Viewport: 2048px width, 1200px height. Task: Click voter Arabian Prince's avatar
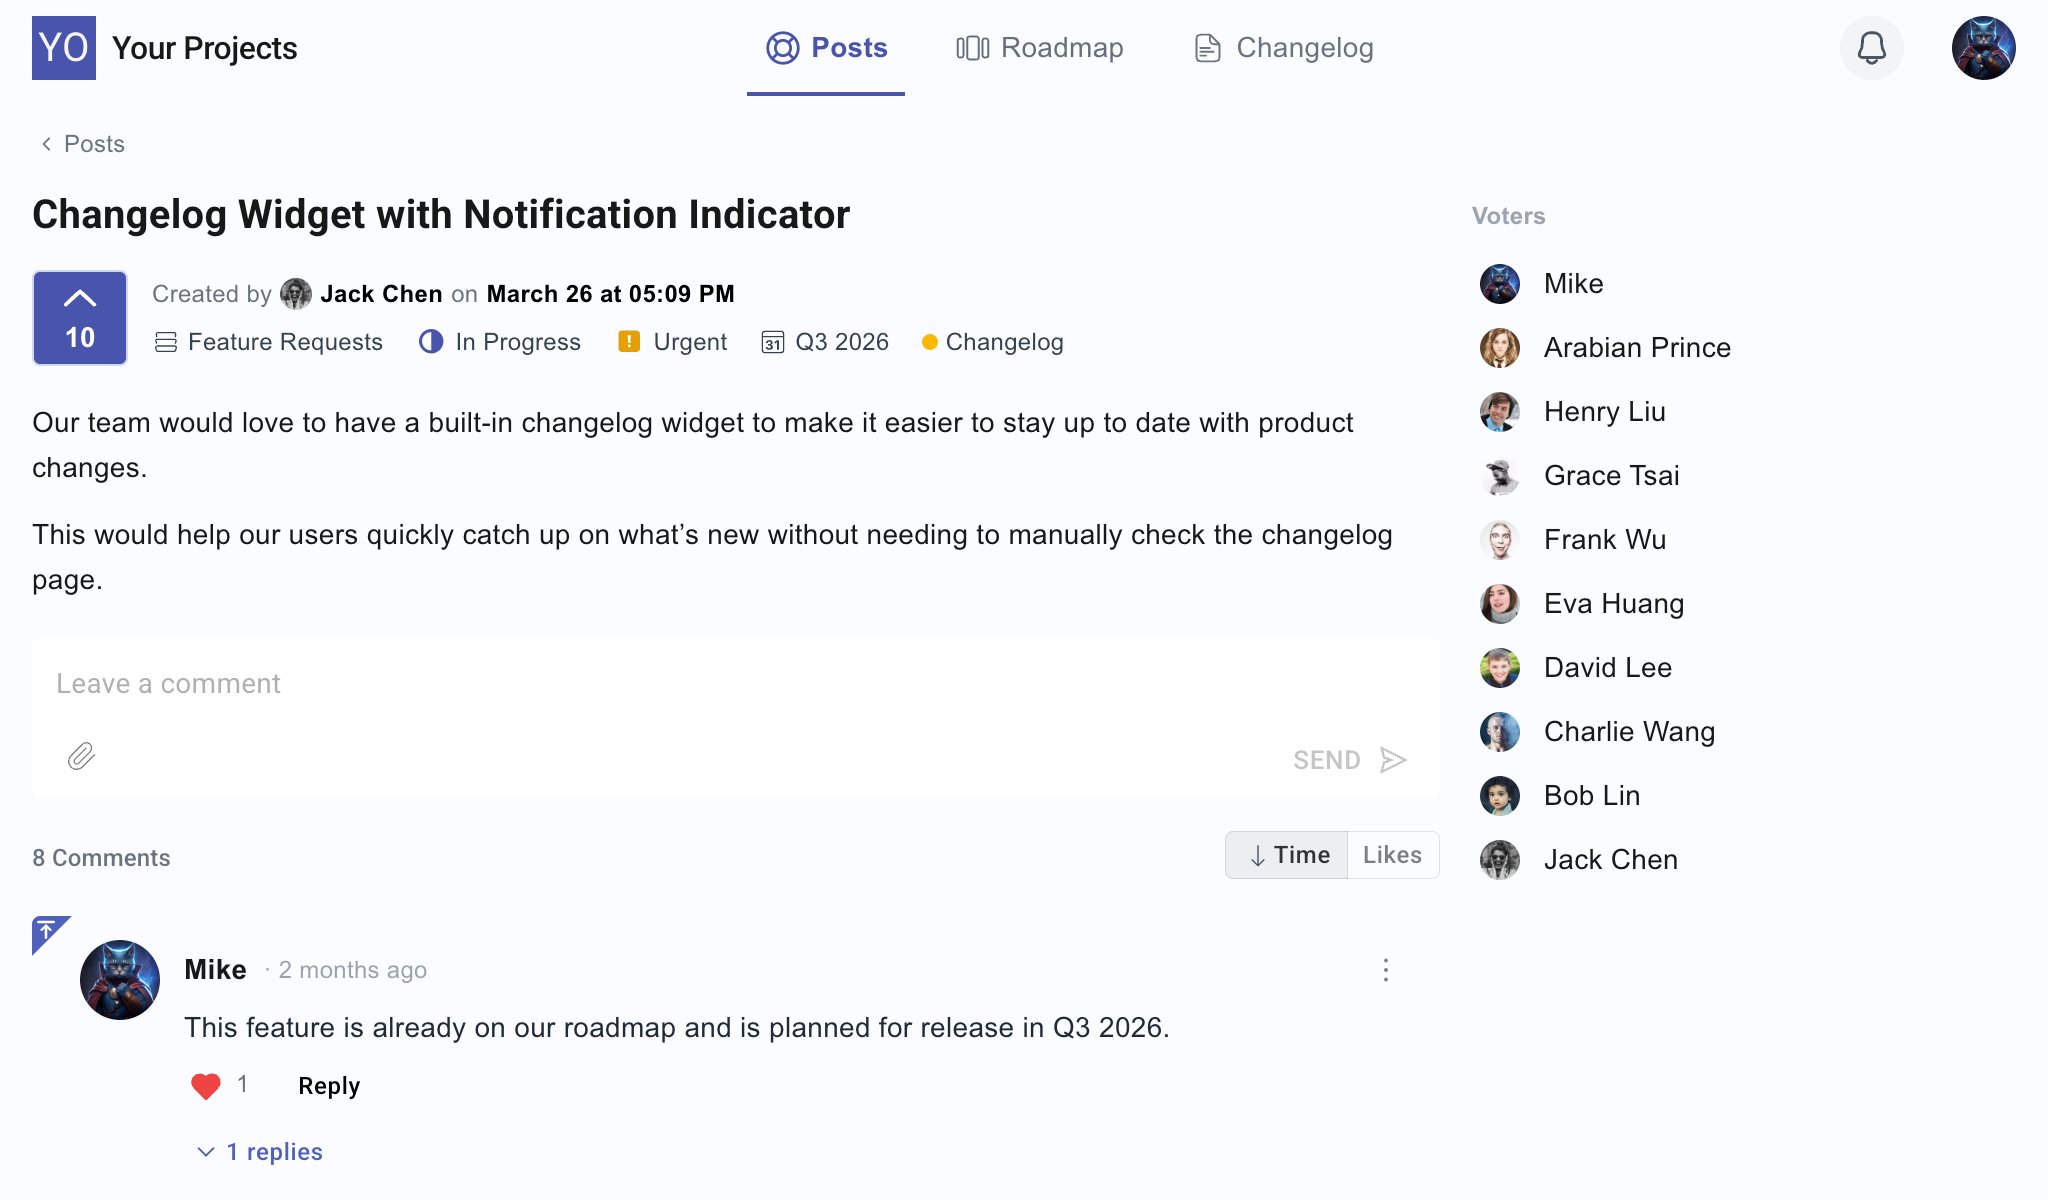click(1500, 348)
